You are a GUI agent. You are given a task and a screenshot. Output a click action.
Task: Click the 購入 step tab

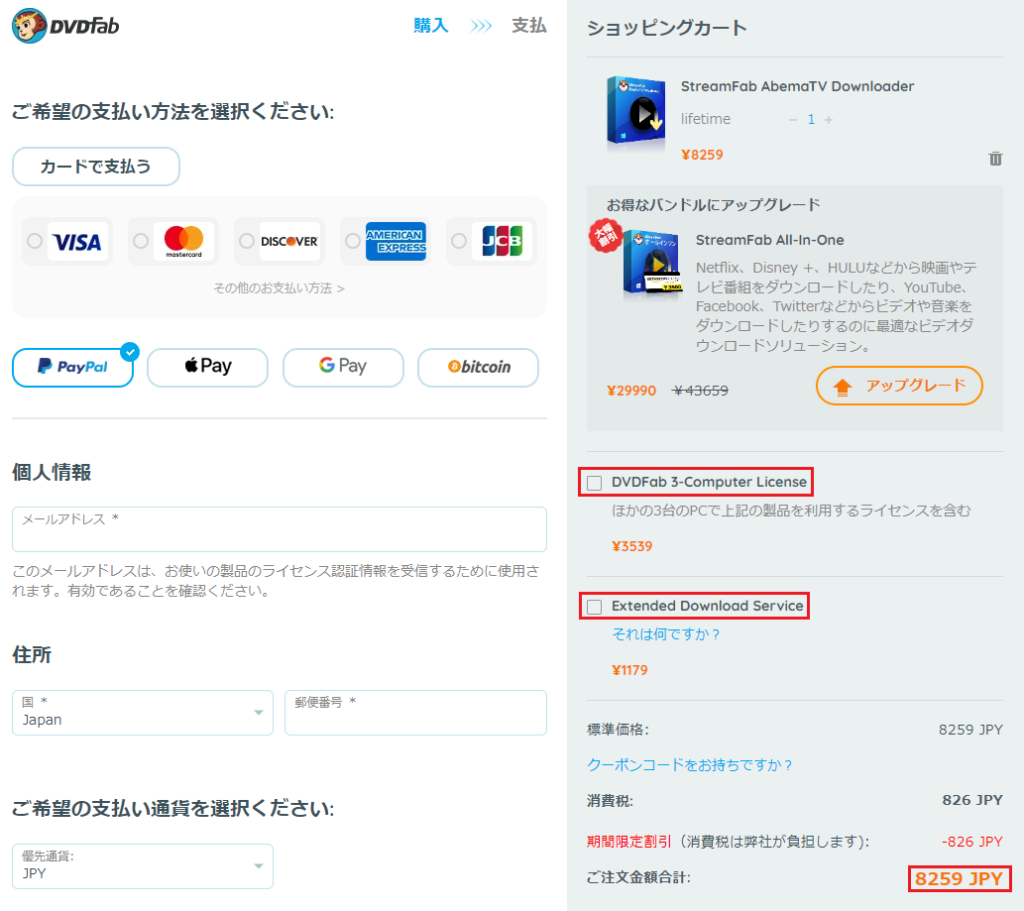[431, 25]
